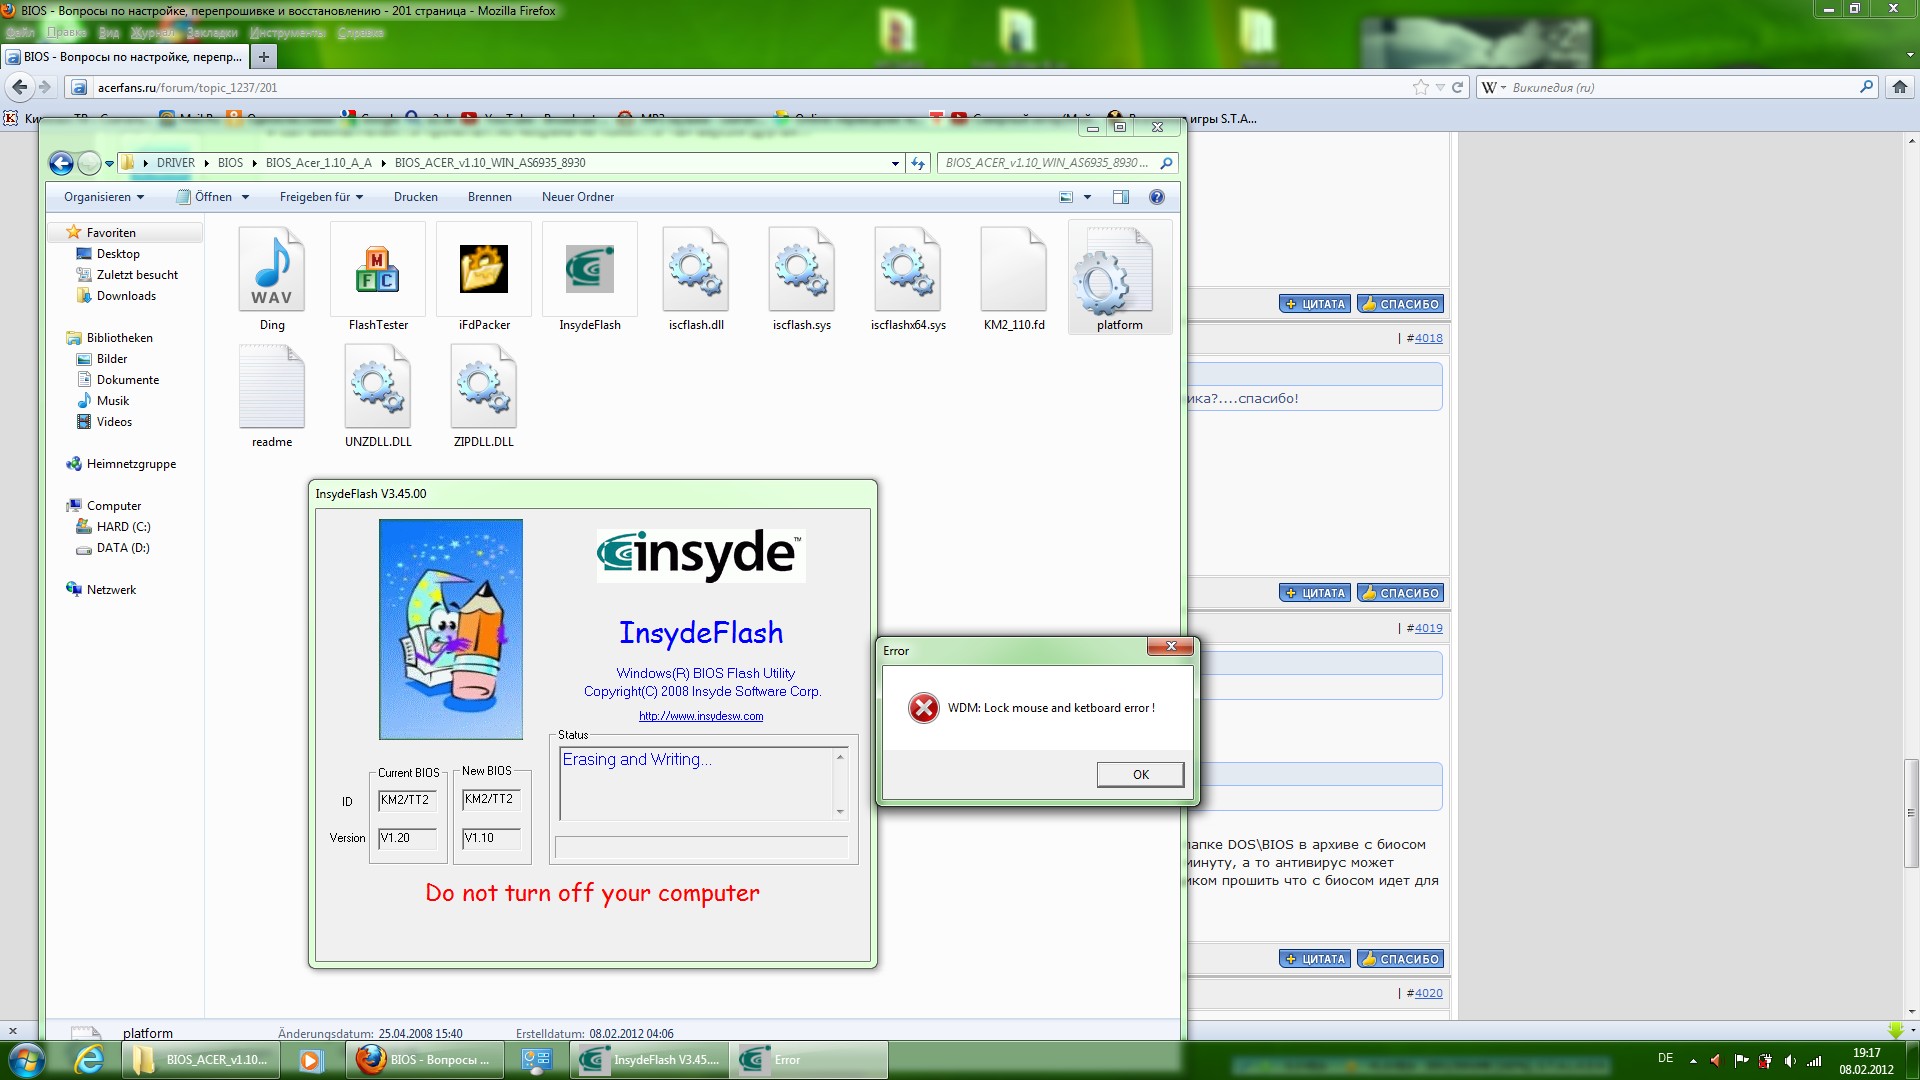Click the InsydeFlash progress bar
Viewport: 1920px width, 1080px height.
pyautogui.click(x=702, y=848)
